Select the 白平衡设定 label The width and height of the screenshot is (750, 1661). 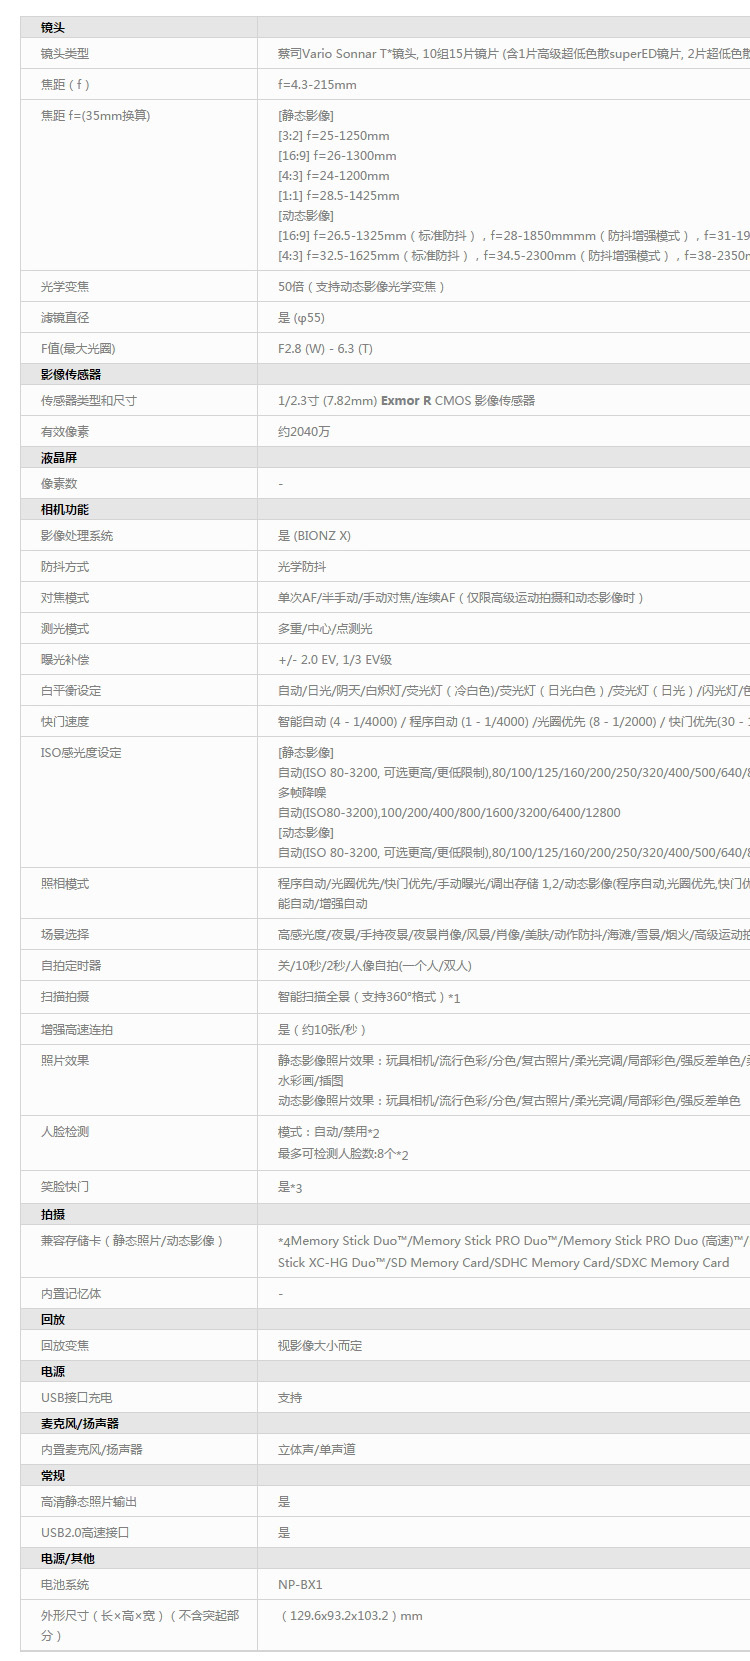pos(71,691)
